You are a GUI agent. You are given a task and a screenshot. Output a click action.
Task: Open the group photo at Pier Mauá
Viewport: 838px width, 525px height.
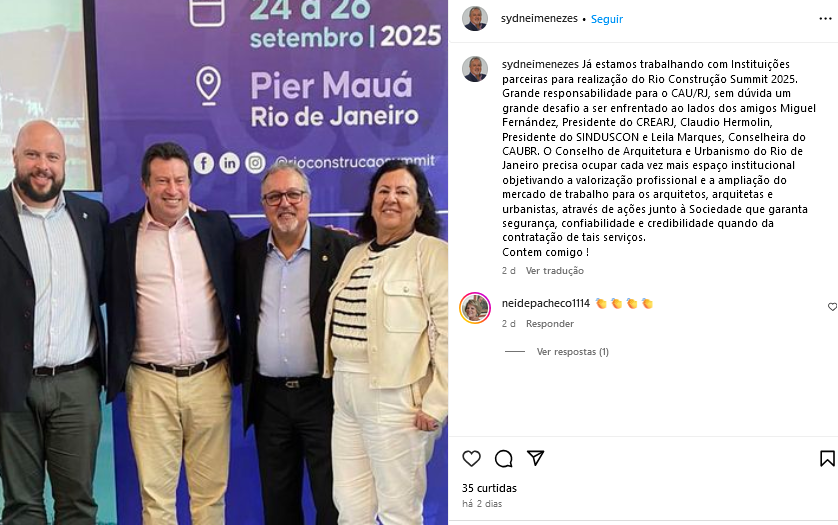224,262
